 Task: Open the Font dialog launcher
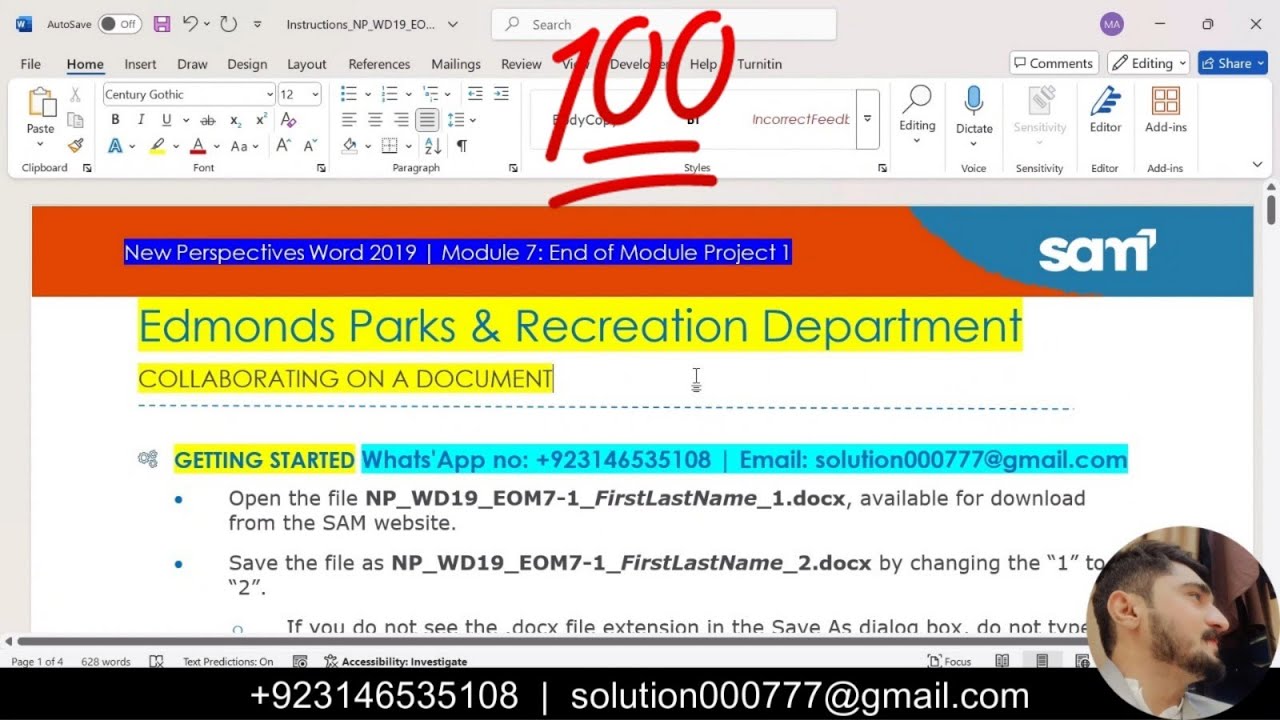pos(321,168)
